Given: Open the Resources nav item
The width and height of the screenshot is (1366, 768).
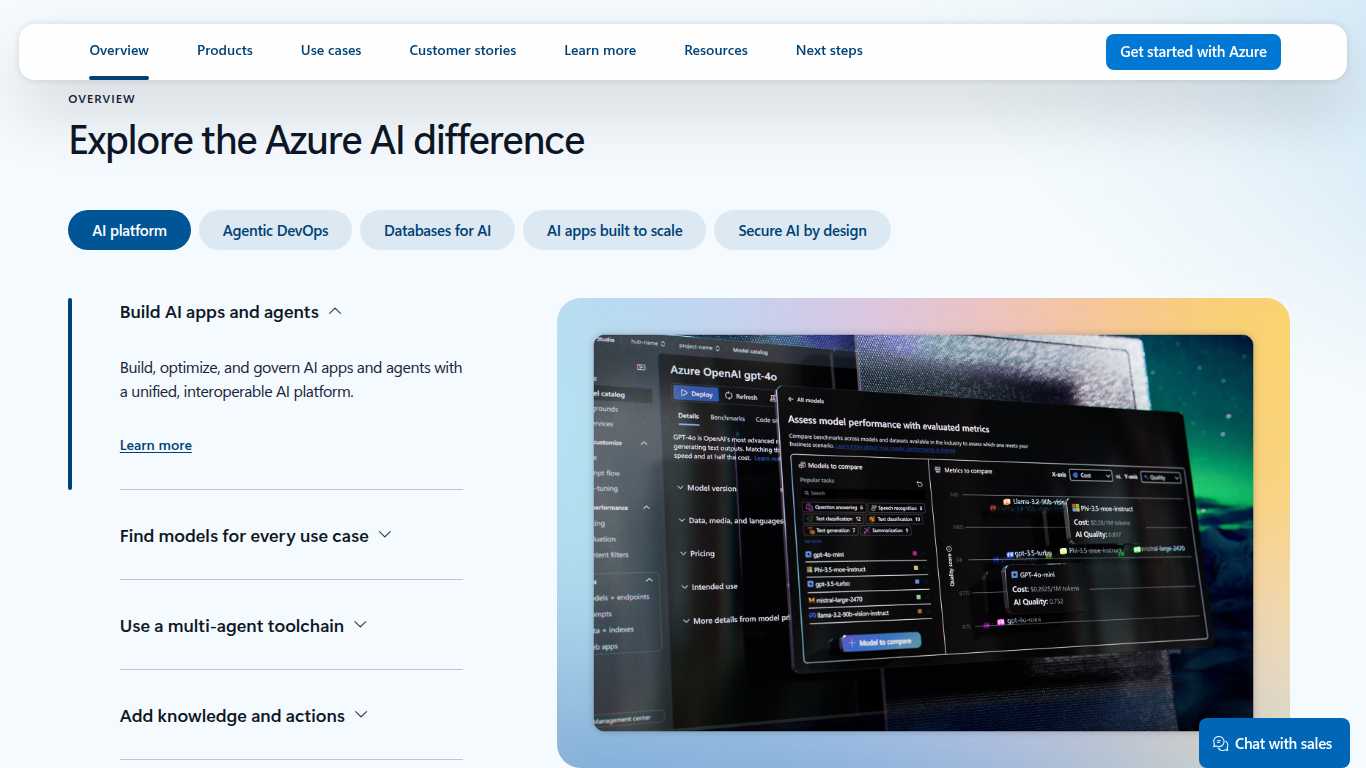Looking at the screenshot, I should click(716, 50).
